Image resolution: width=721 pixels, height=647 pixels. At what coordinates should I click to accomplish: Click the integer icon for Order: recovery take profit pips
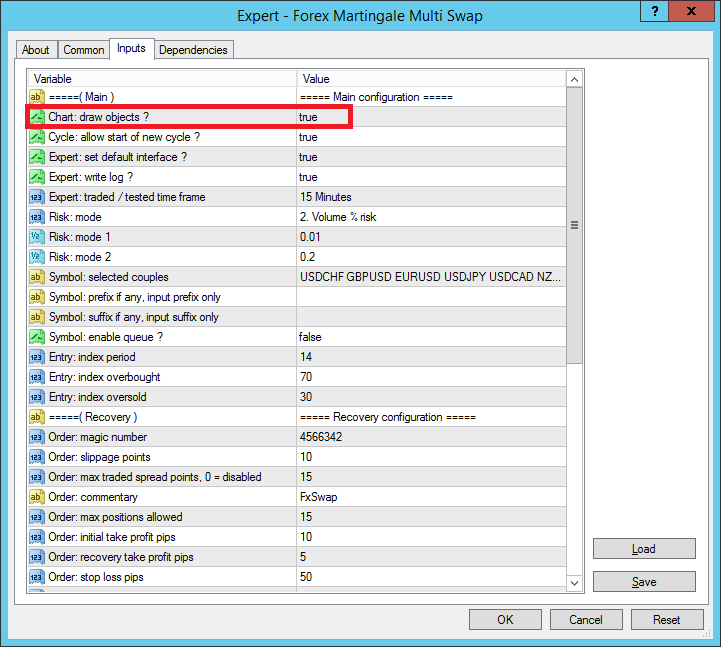click(x=37, y=557)
